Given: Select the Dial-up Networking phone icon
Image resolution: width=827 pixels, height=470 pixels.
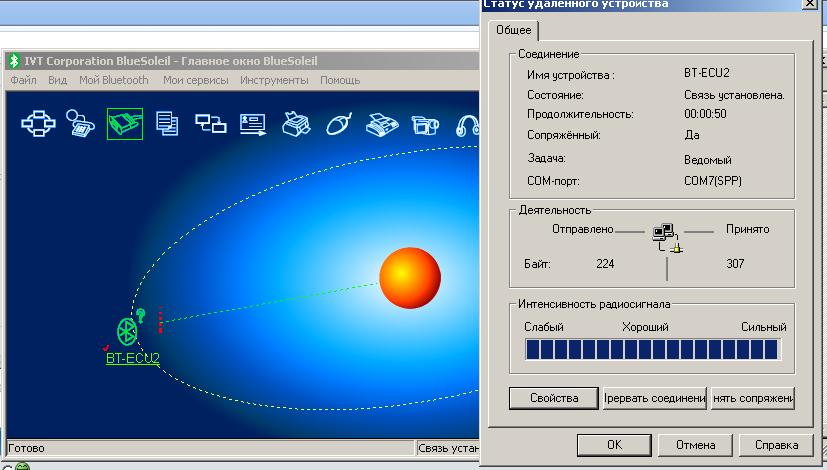Looking at the screenshot, I should pos(80,124).
